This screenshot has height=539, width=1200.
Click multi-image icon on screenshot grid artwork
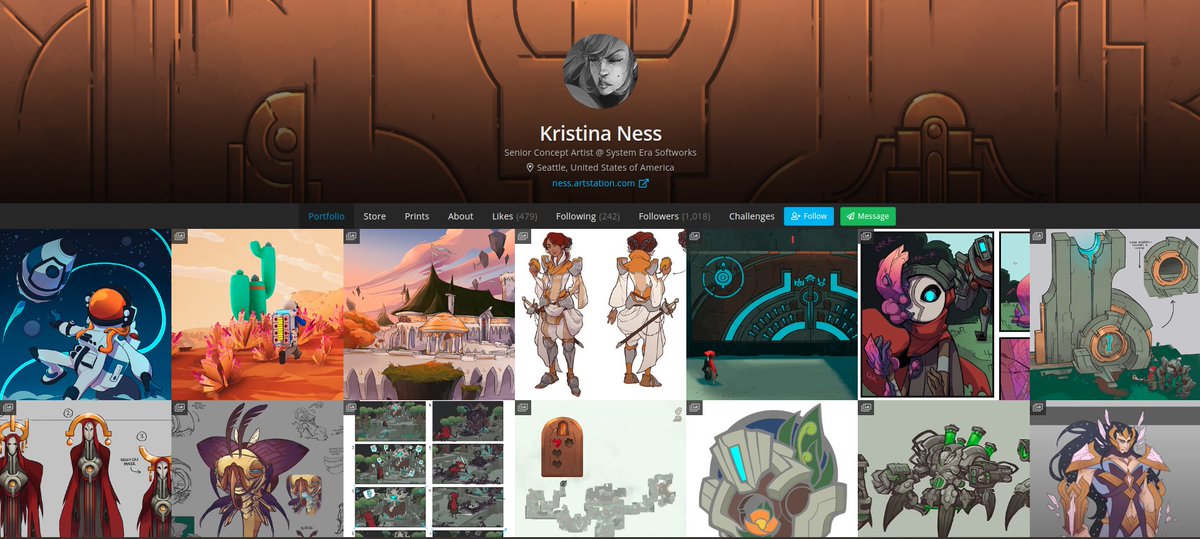point(352,408)
